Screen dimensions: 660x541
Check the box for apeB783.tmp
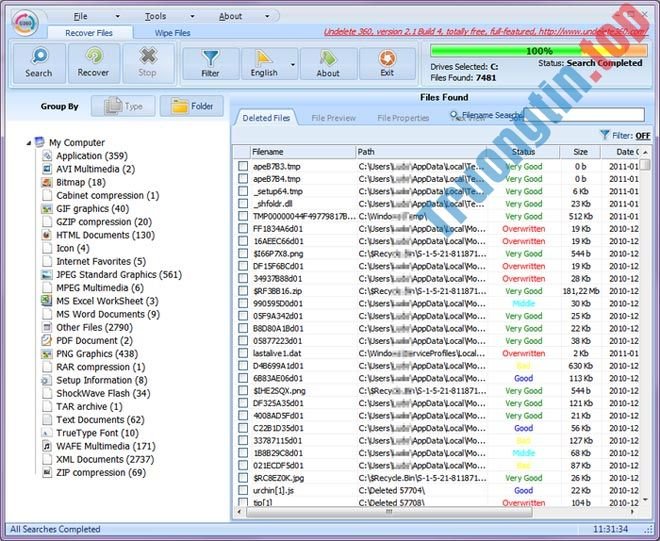click(243, 166)
